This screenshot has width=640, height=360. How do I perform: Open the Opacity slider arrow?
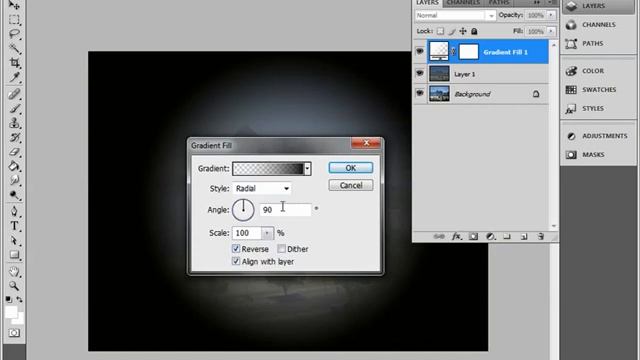point(551,15)
